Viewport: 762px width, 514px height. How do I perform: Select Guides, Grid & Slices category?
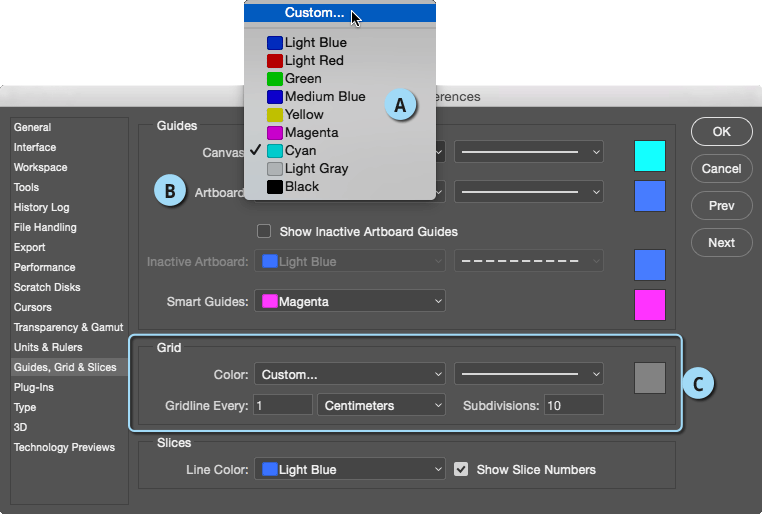pos(69,367)
